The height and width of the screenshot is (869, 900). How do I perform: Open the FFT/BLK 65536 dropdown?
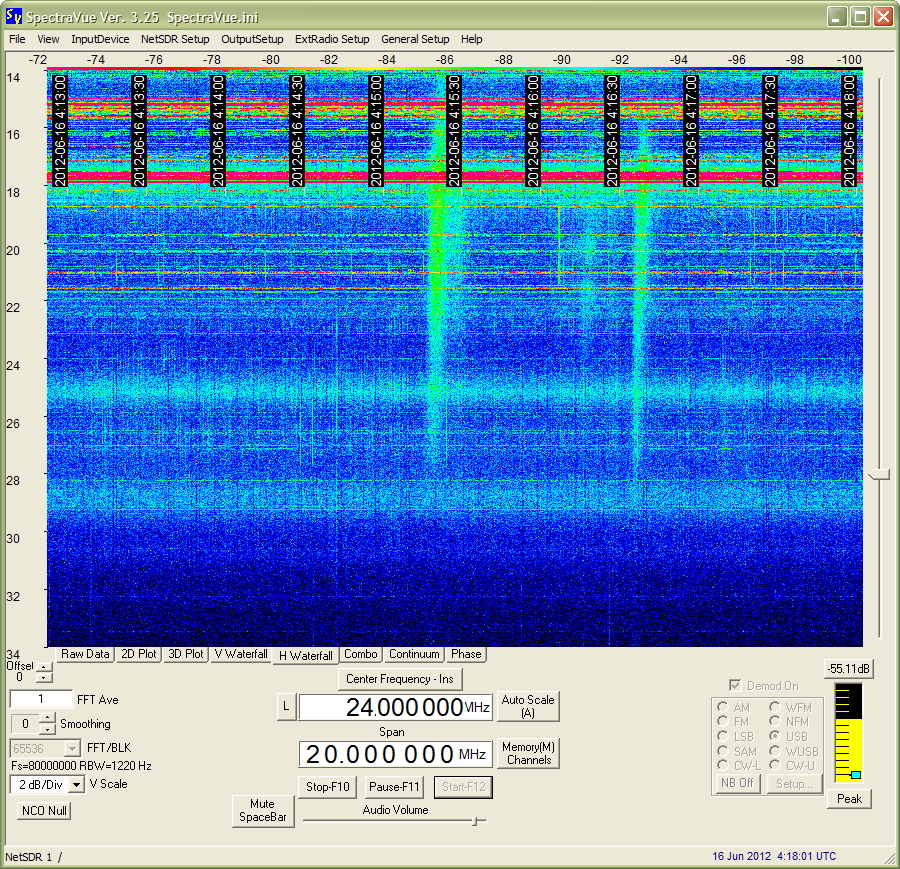72,748
